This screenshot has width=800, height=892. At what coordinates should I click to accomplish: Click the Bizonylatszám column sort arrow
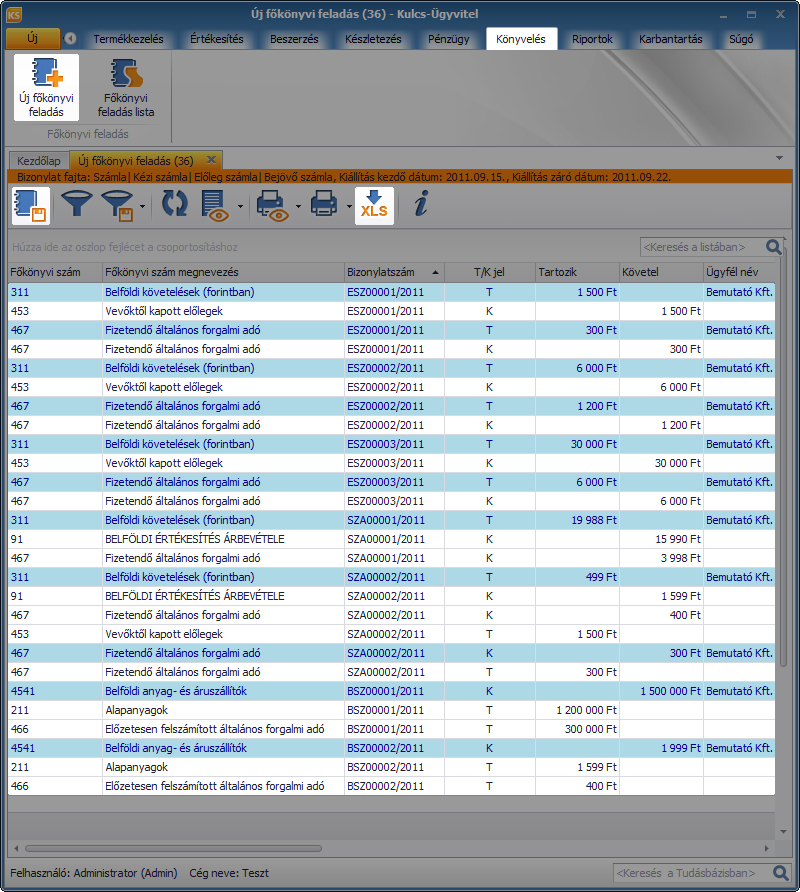435,272
